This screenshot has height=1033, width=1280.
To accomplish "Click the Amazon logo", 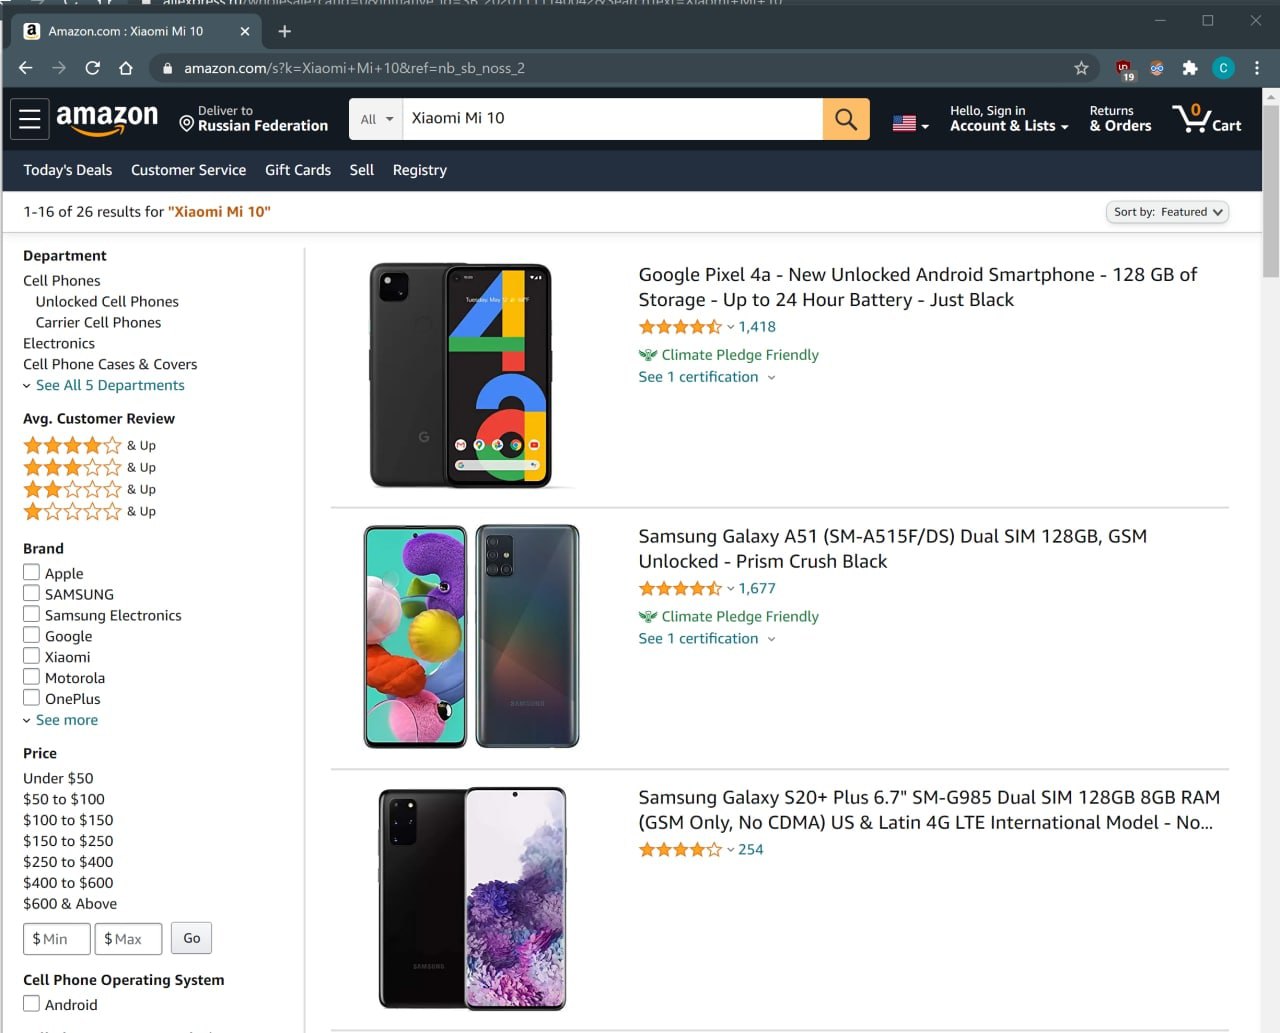I will (x=107, y=119).
